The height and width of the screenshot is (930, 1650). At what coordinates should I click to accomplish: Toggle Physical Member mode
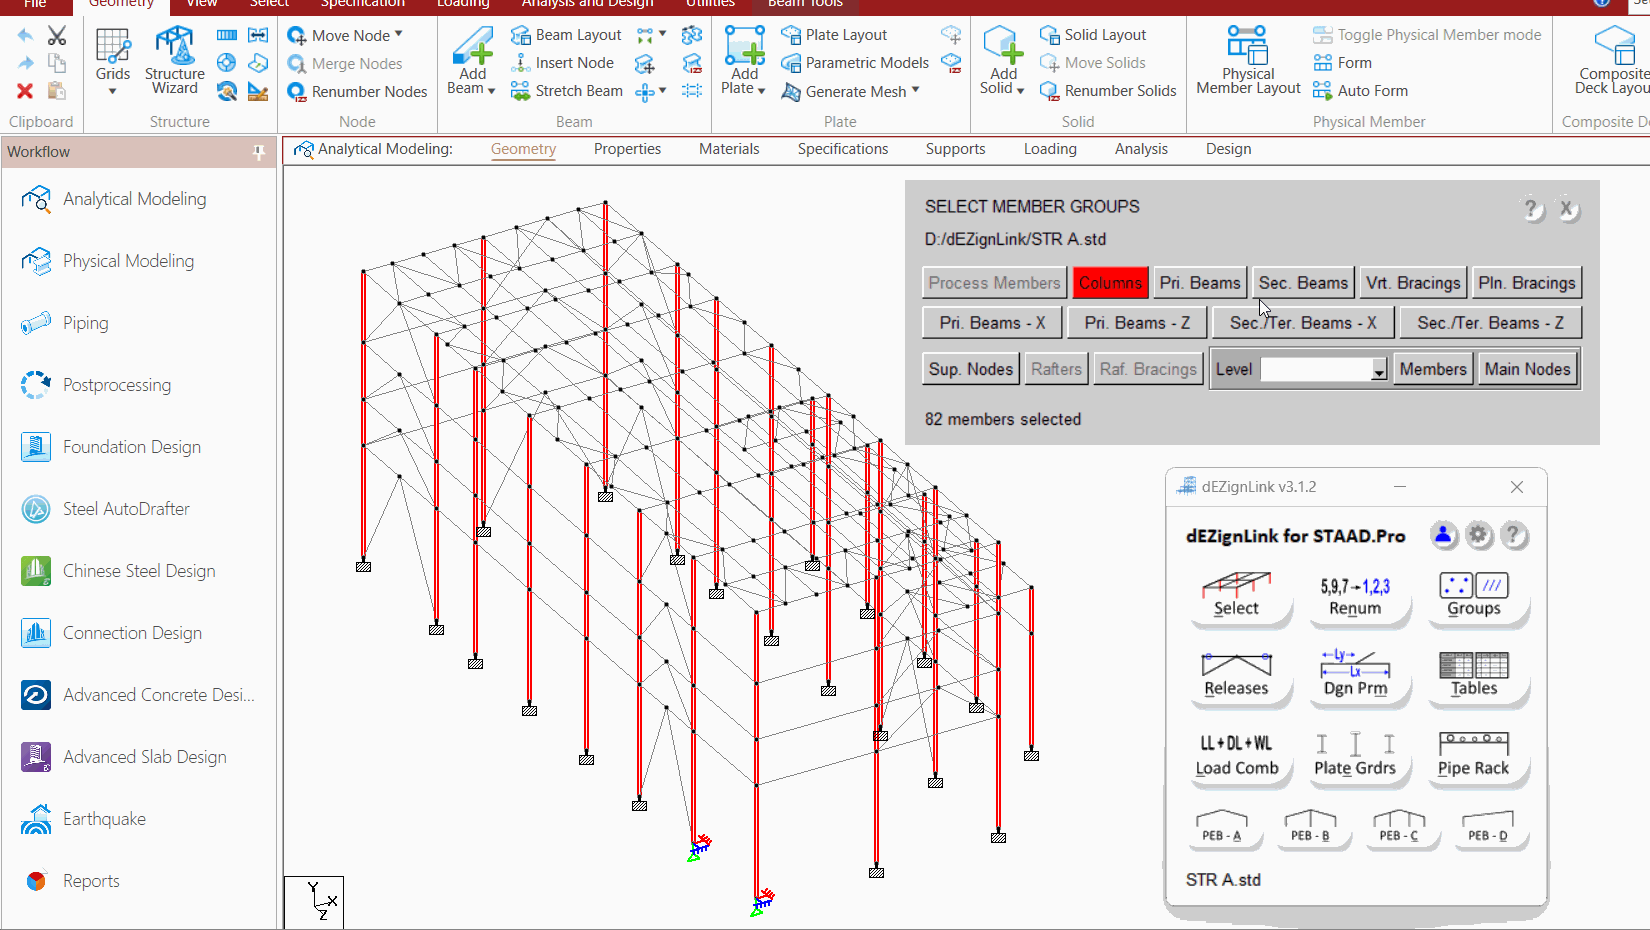pos(1427,35)
